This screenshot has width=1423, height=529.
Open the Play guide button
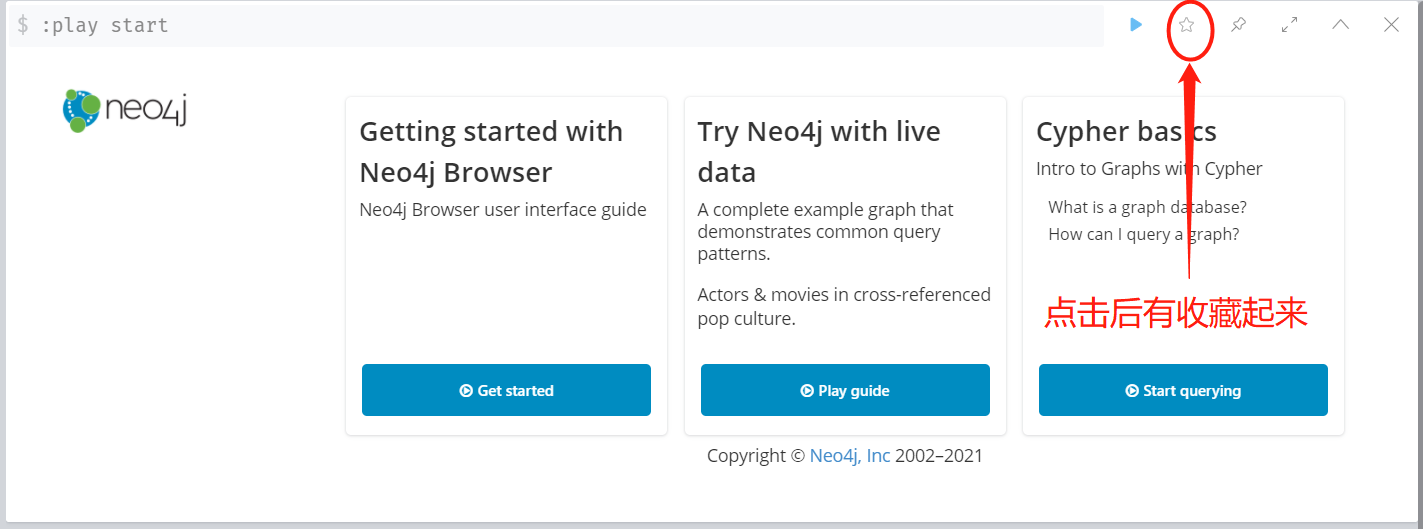[845, 390]
